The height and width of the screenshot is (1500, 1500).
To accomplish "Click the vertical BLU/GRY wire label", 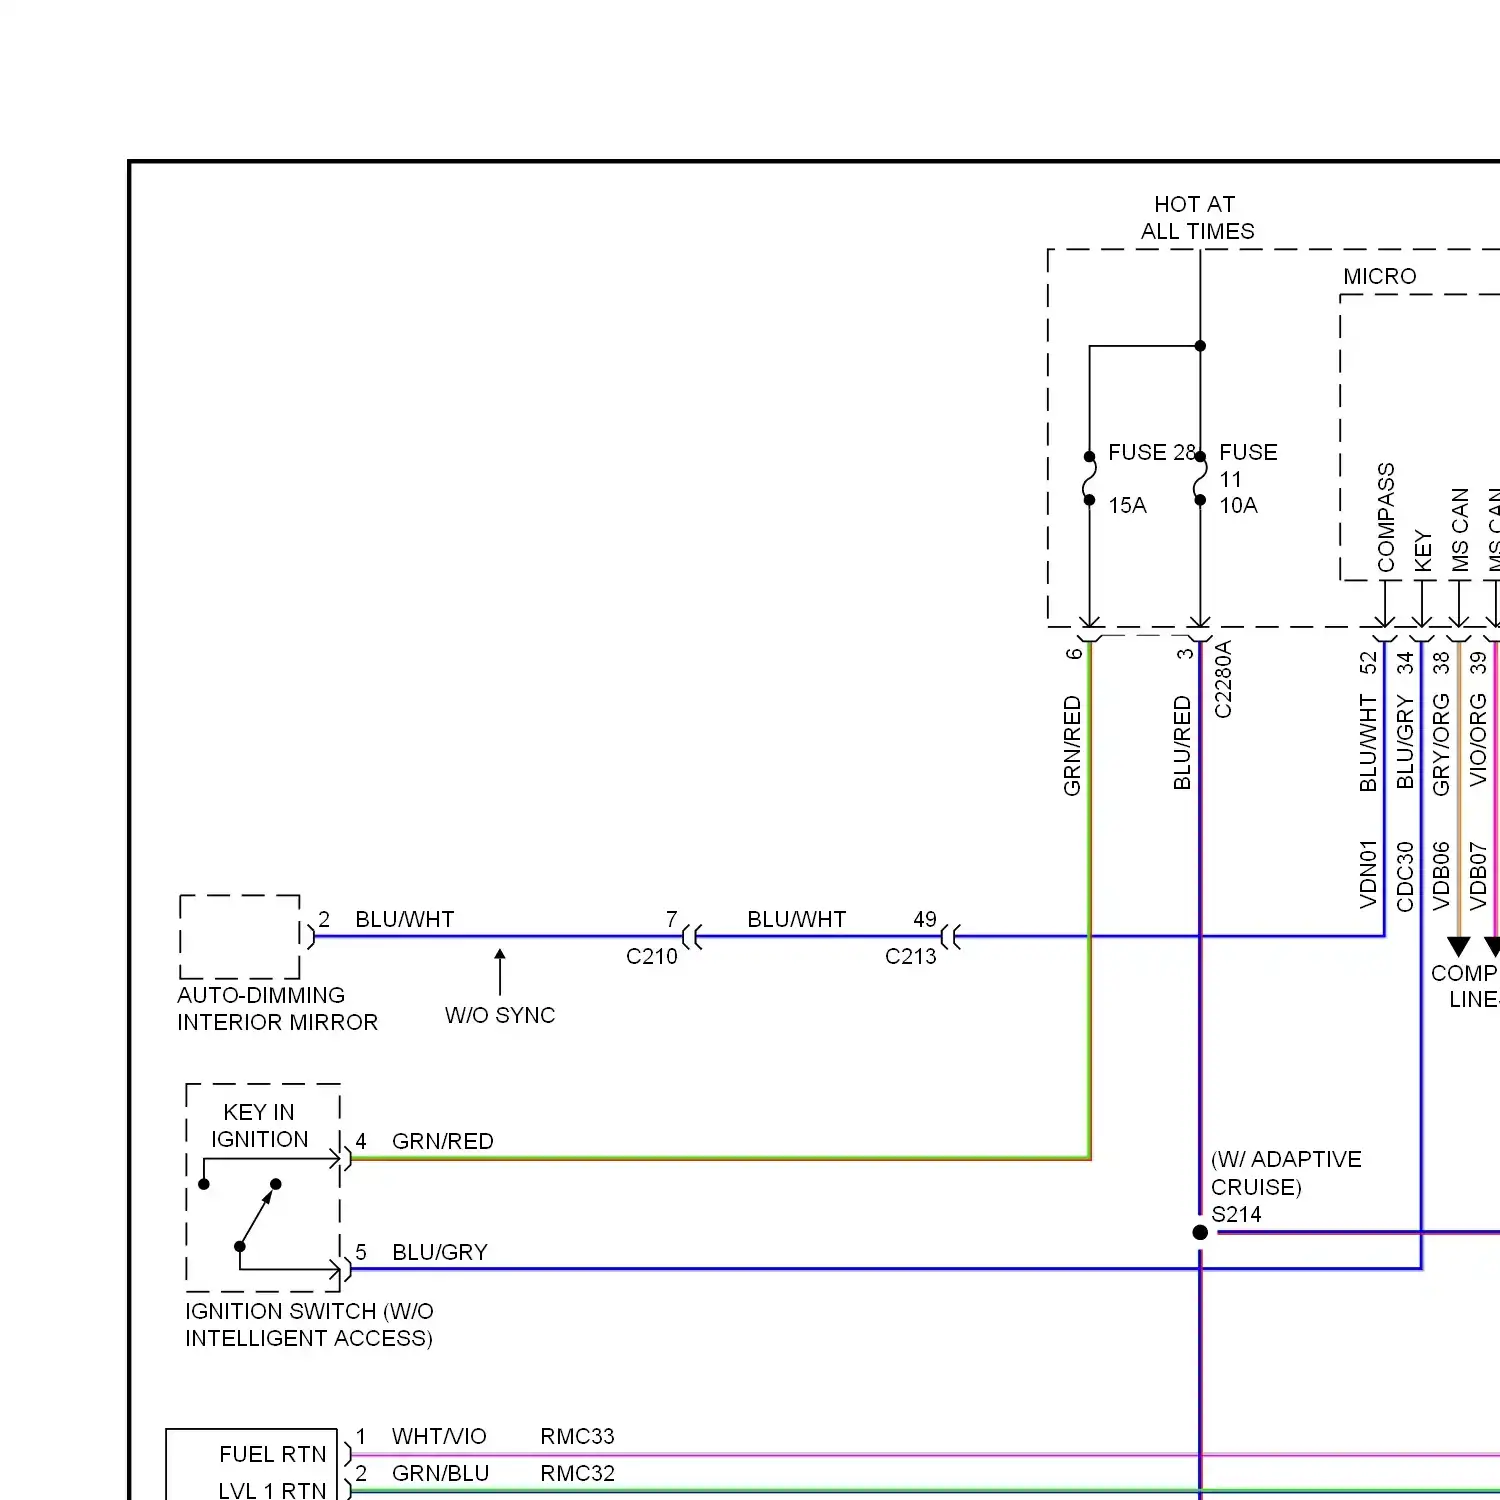I will 1405,741.
